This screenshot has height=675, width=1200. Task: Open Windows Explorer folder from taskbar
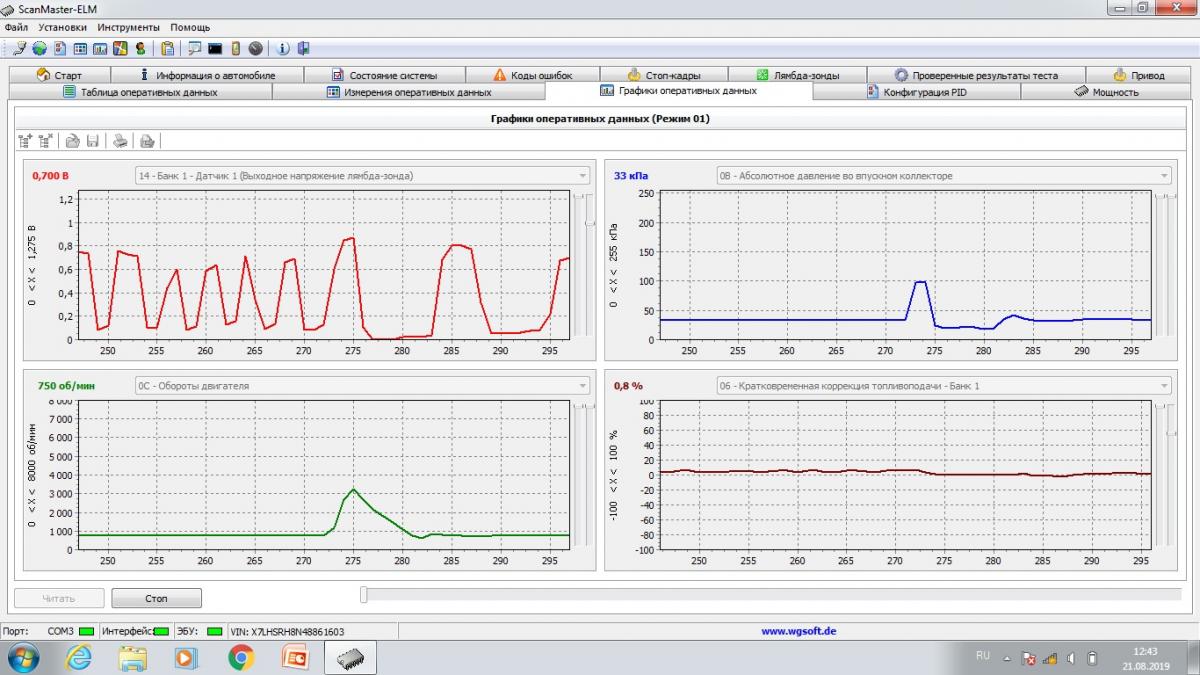click(x=133, y=658)
